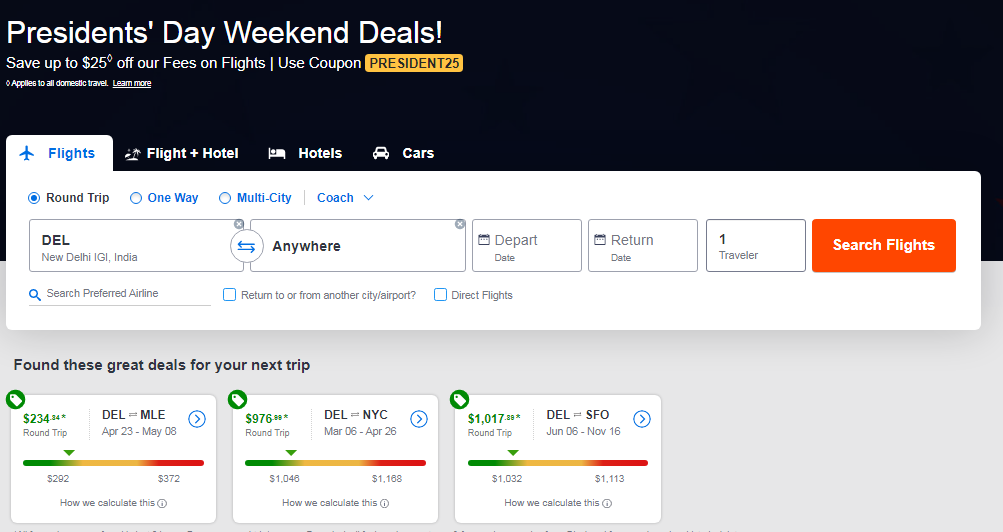This screenshot has width=1003, height=532.
Task: Switch to the Flight + Hotel tab
Action: (181, 153)
